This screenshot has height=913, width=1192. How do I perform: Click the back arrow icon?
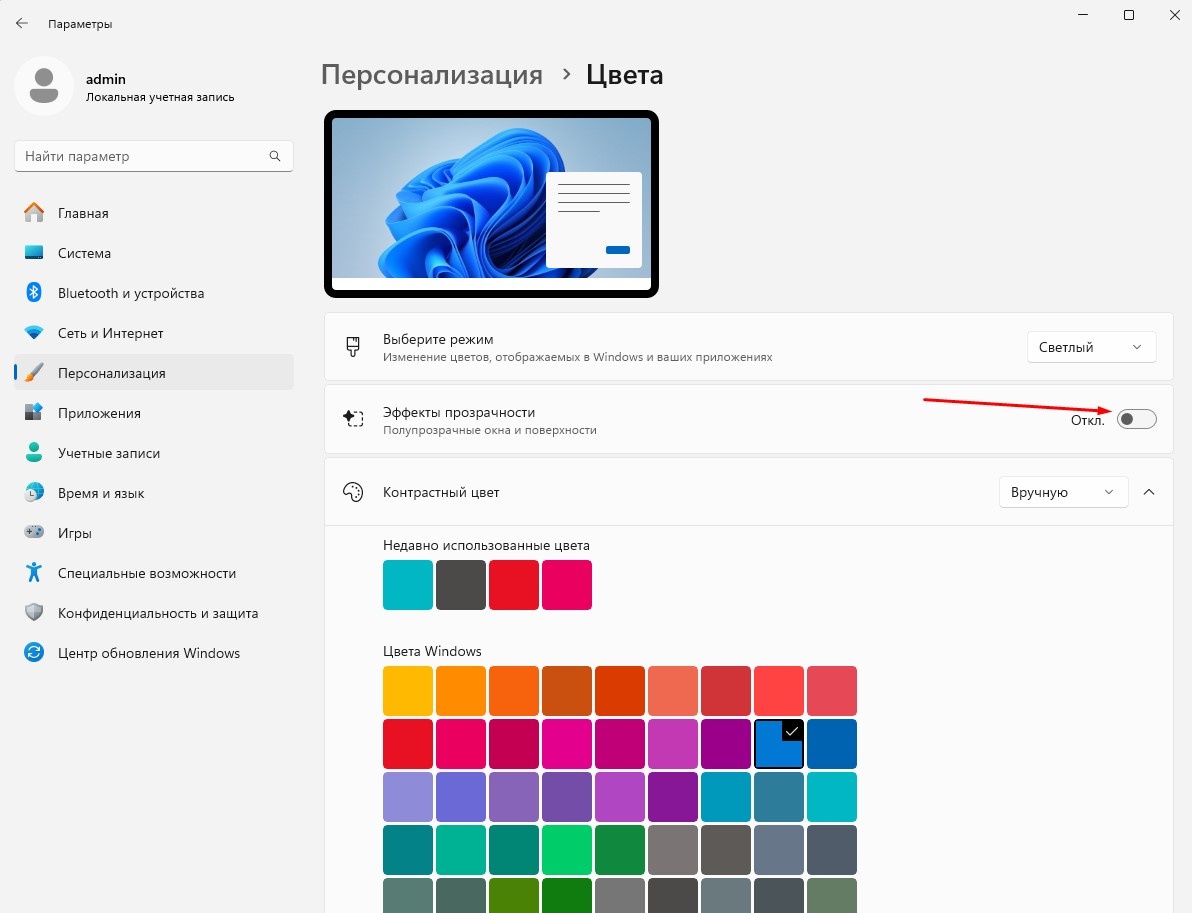tap(21, 24)
